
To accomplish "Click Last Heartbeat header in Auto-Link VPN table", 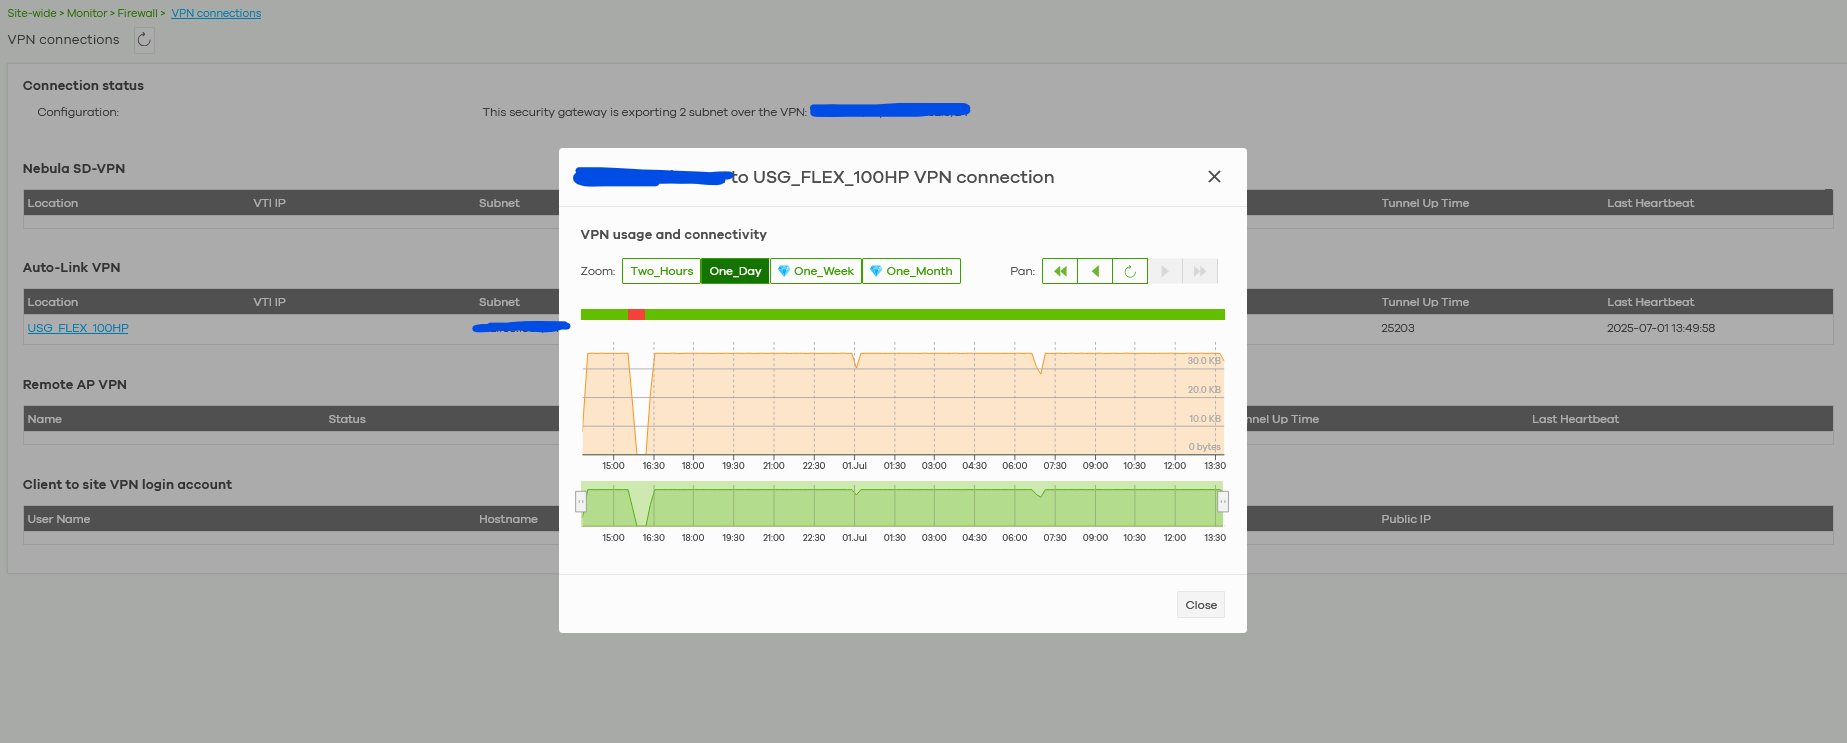I will click(1651, 302).
